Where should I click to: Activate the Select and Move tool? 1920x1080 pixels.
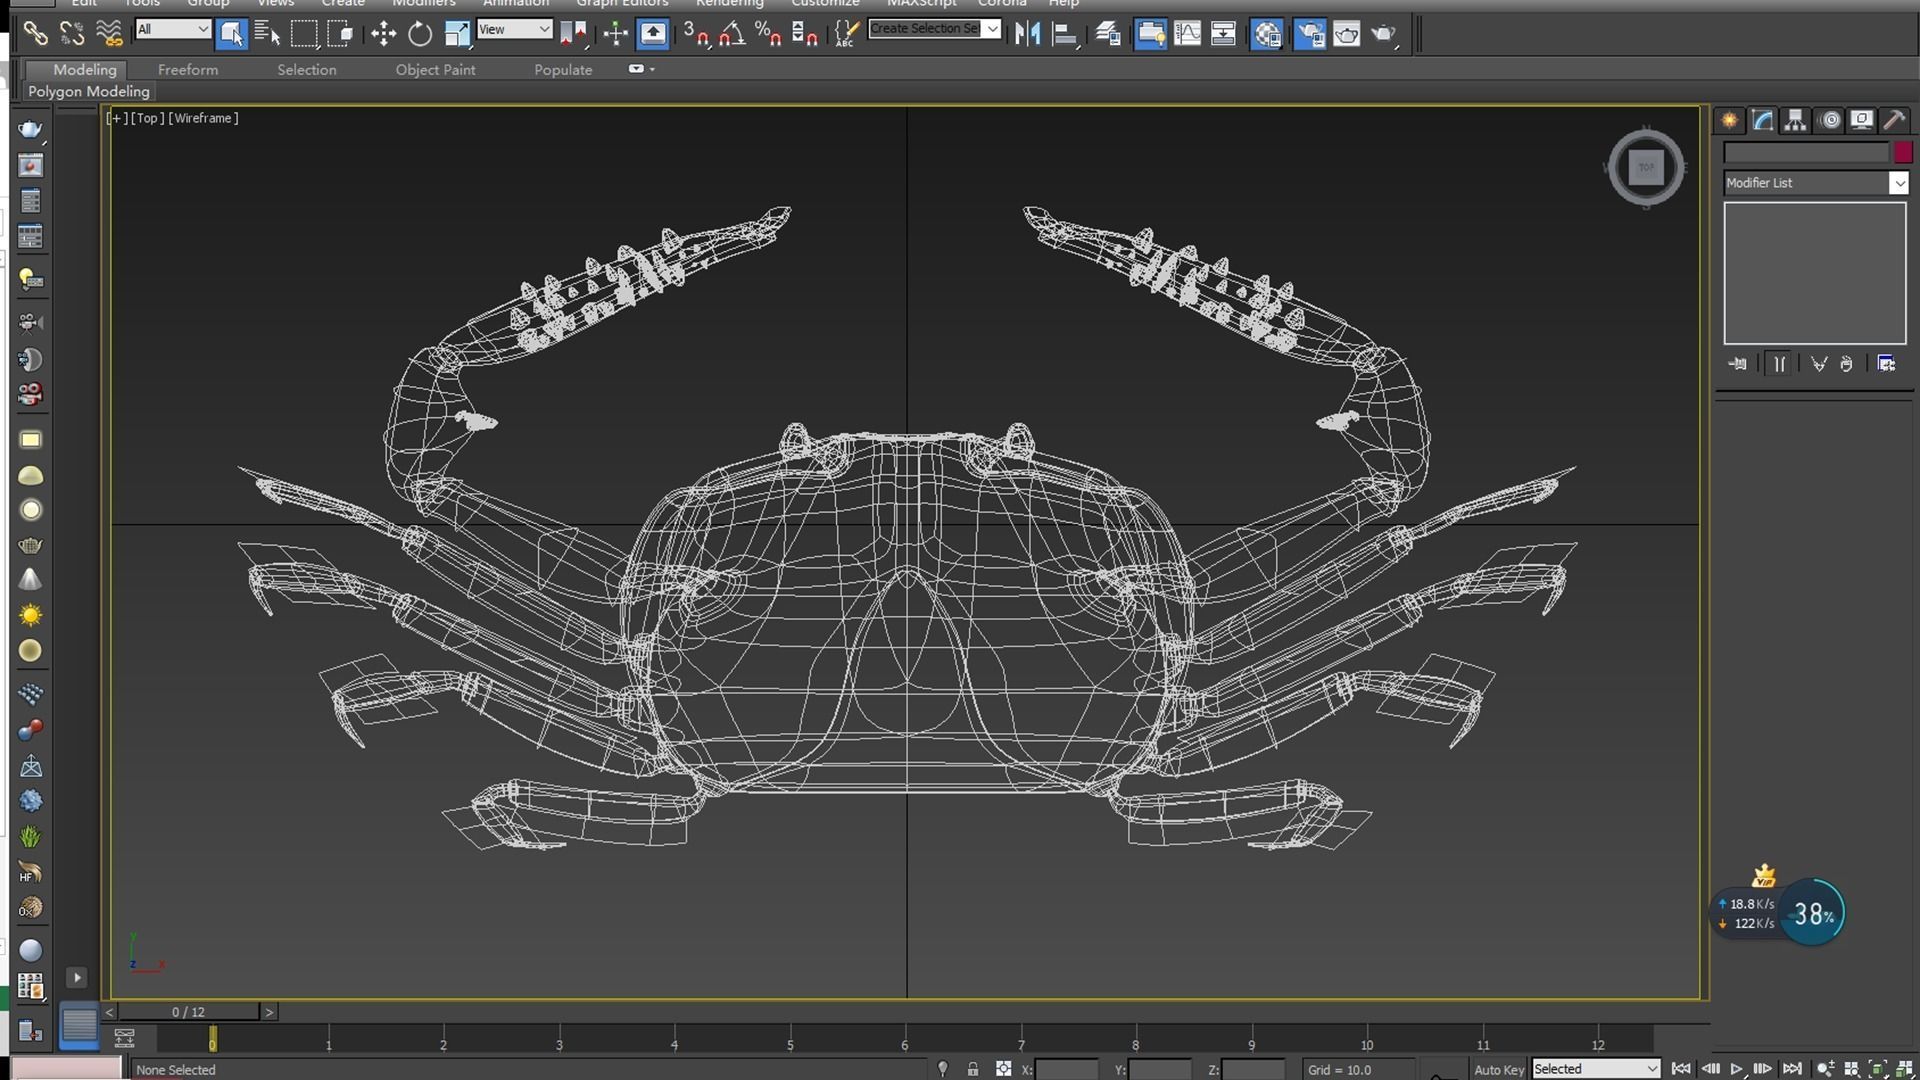pyautogui.click(x=383, y=34)
